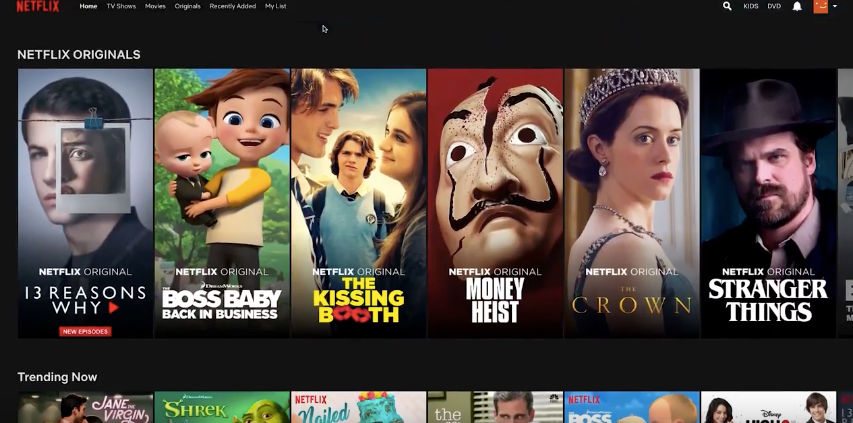Open Jane the Virgin in Trending Now
Viewport: 853px width, 423px height.
coord(85,407)
